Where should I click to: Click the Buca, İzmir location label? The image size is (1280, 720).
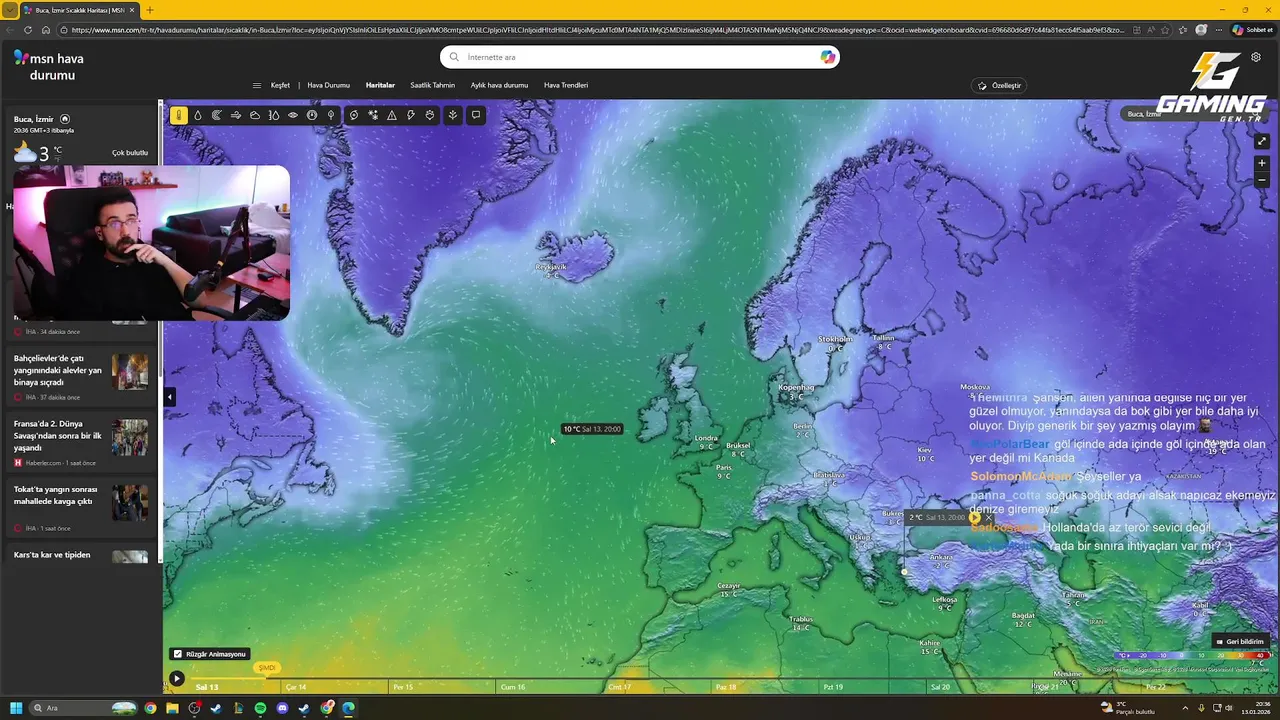point(33,119)
